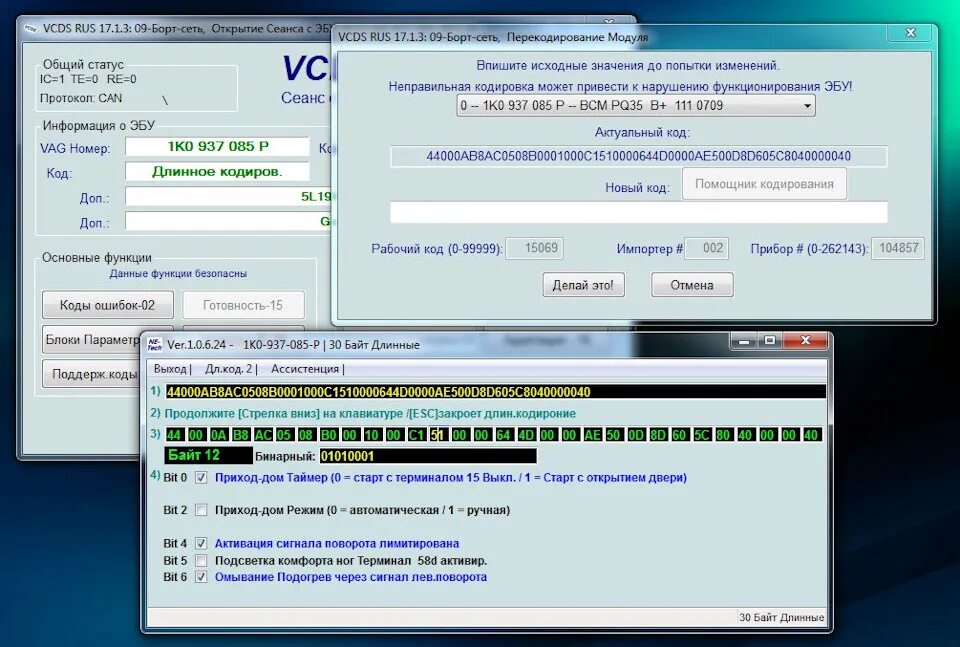Select byte cell 08

pos(306,435)
